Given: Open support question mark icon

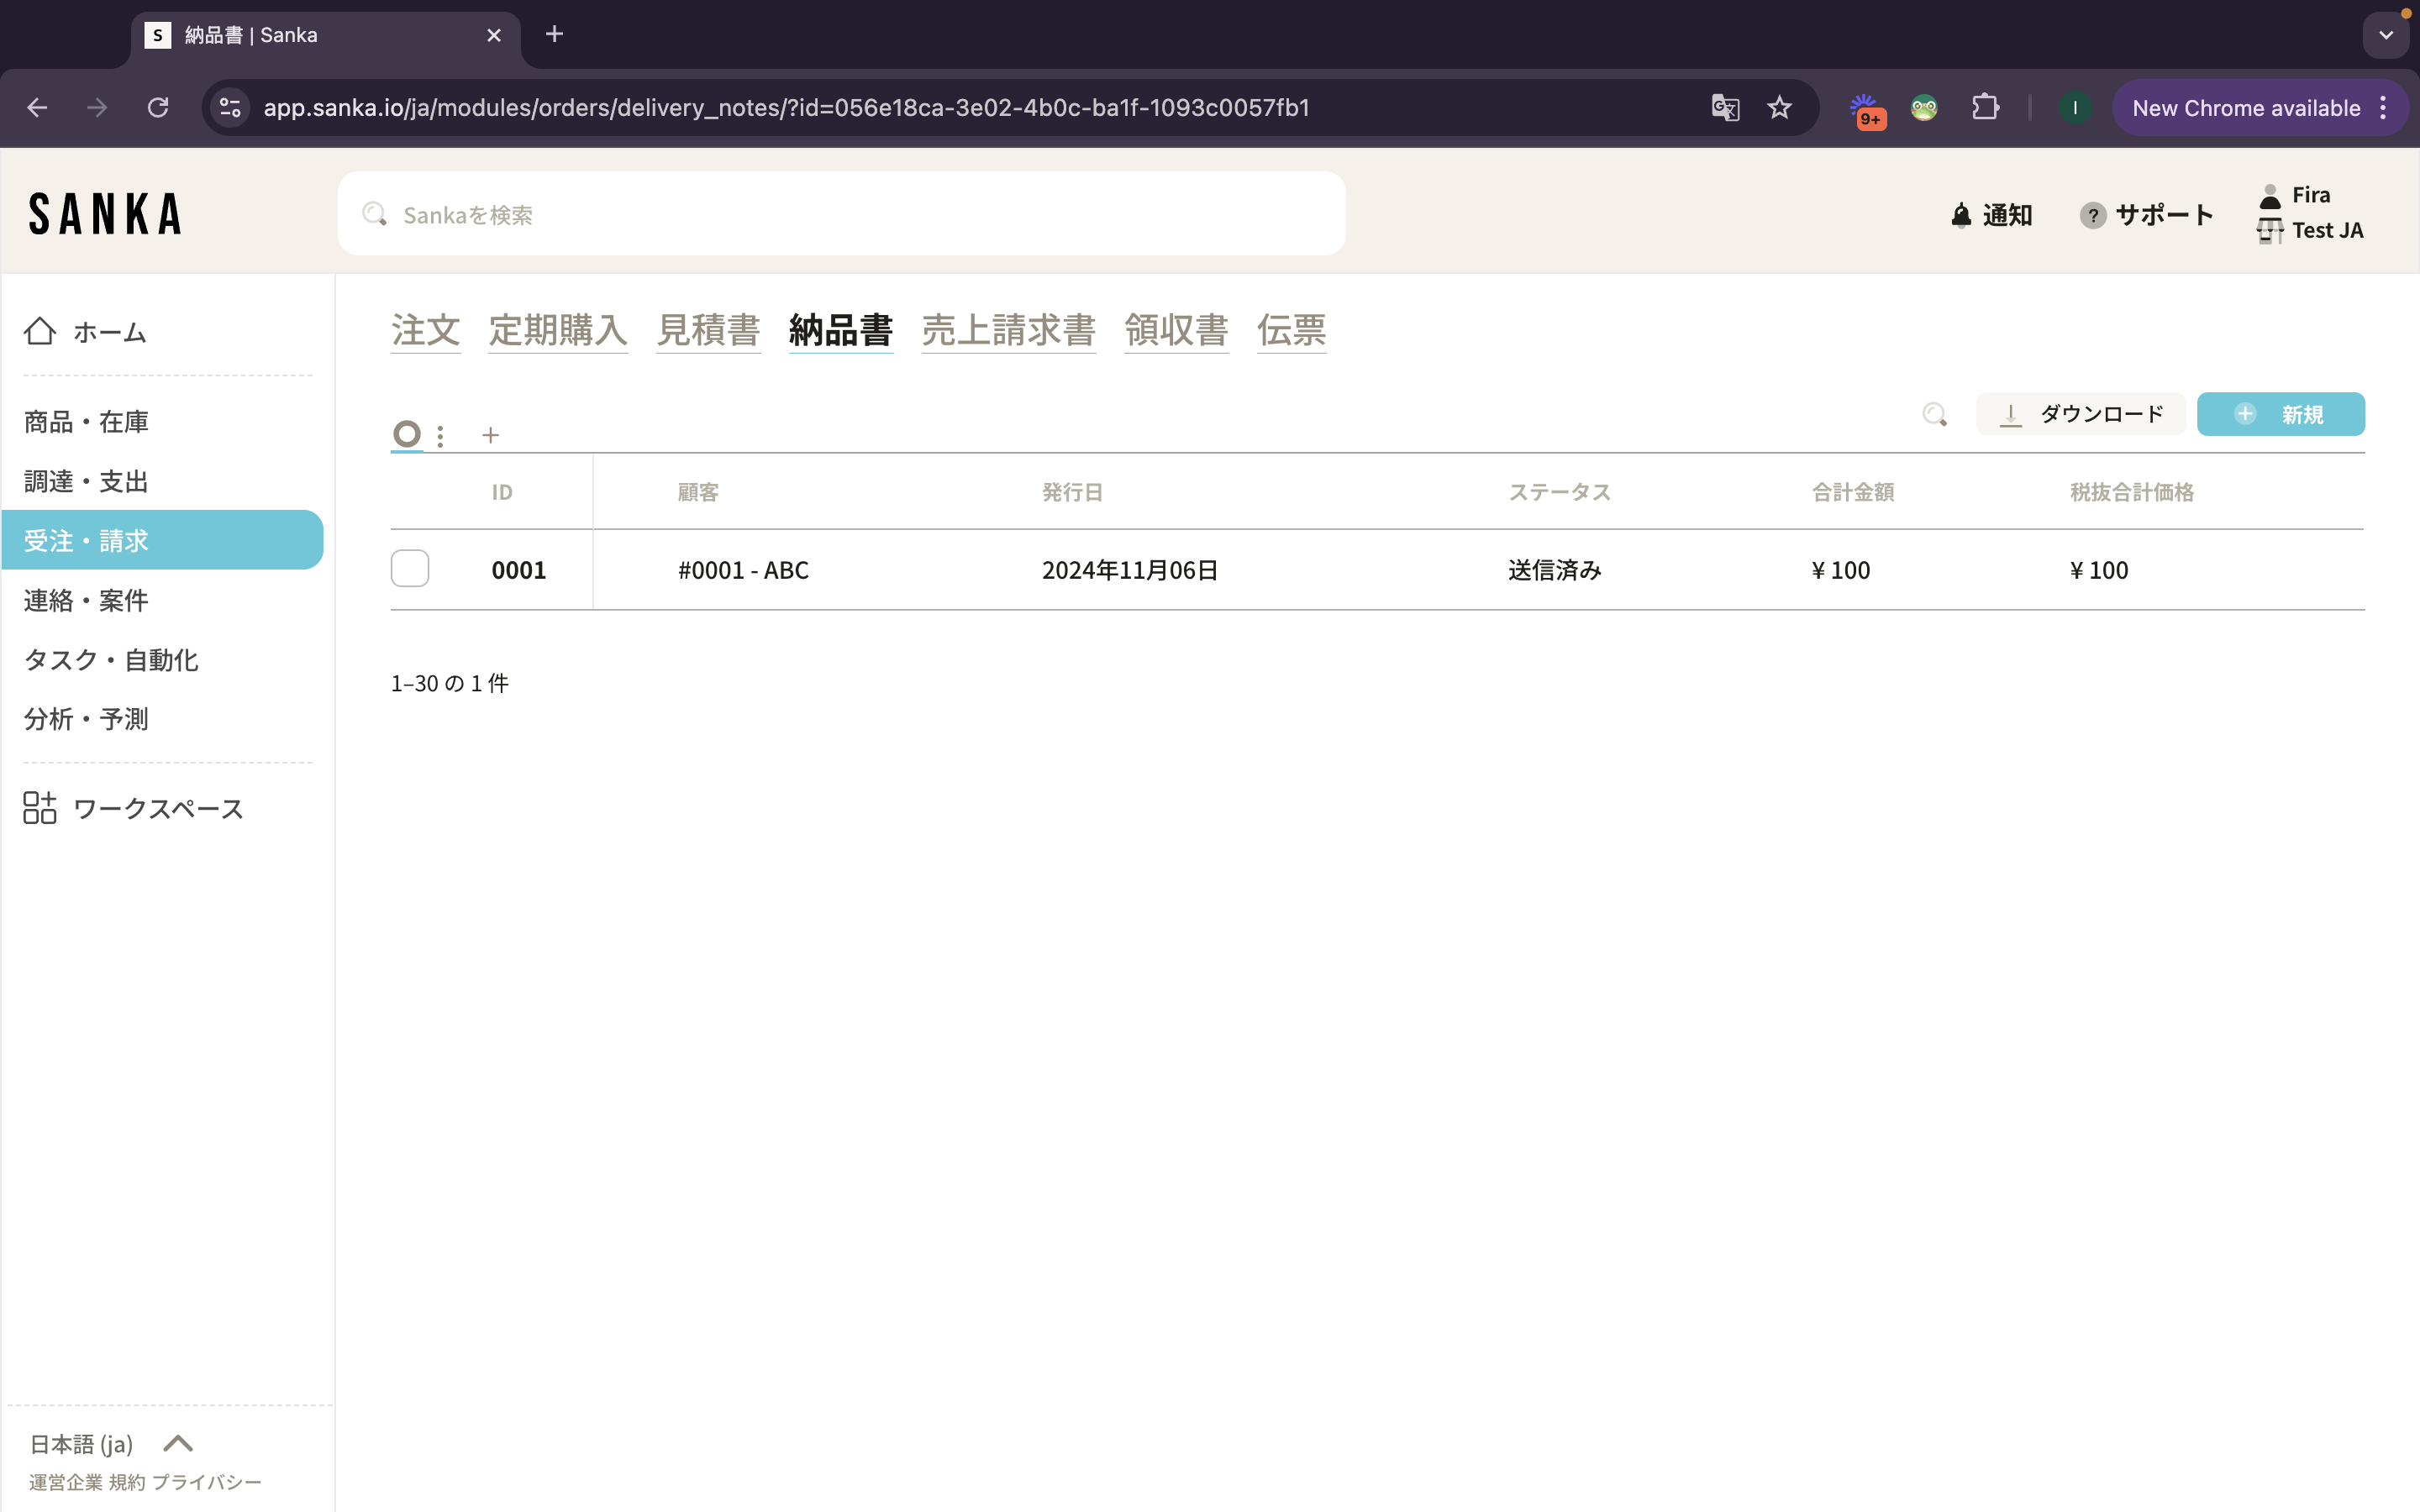Looking at the screenshot, I should [2092, 215].
